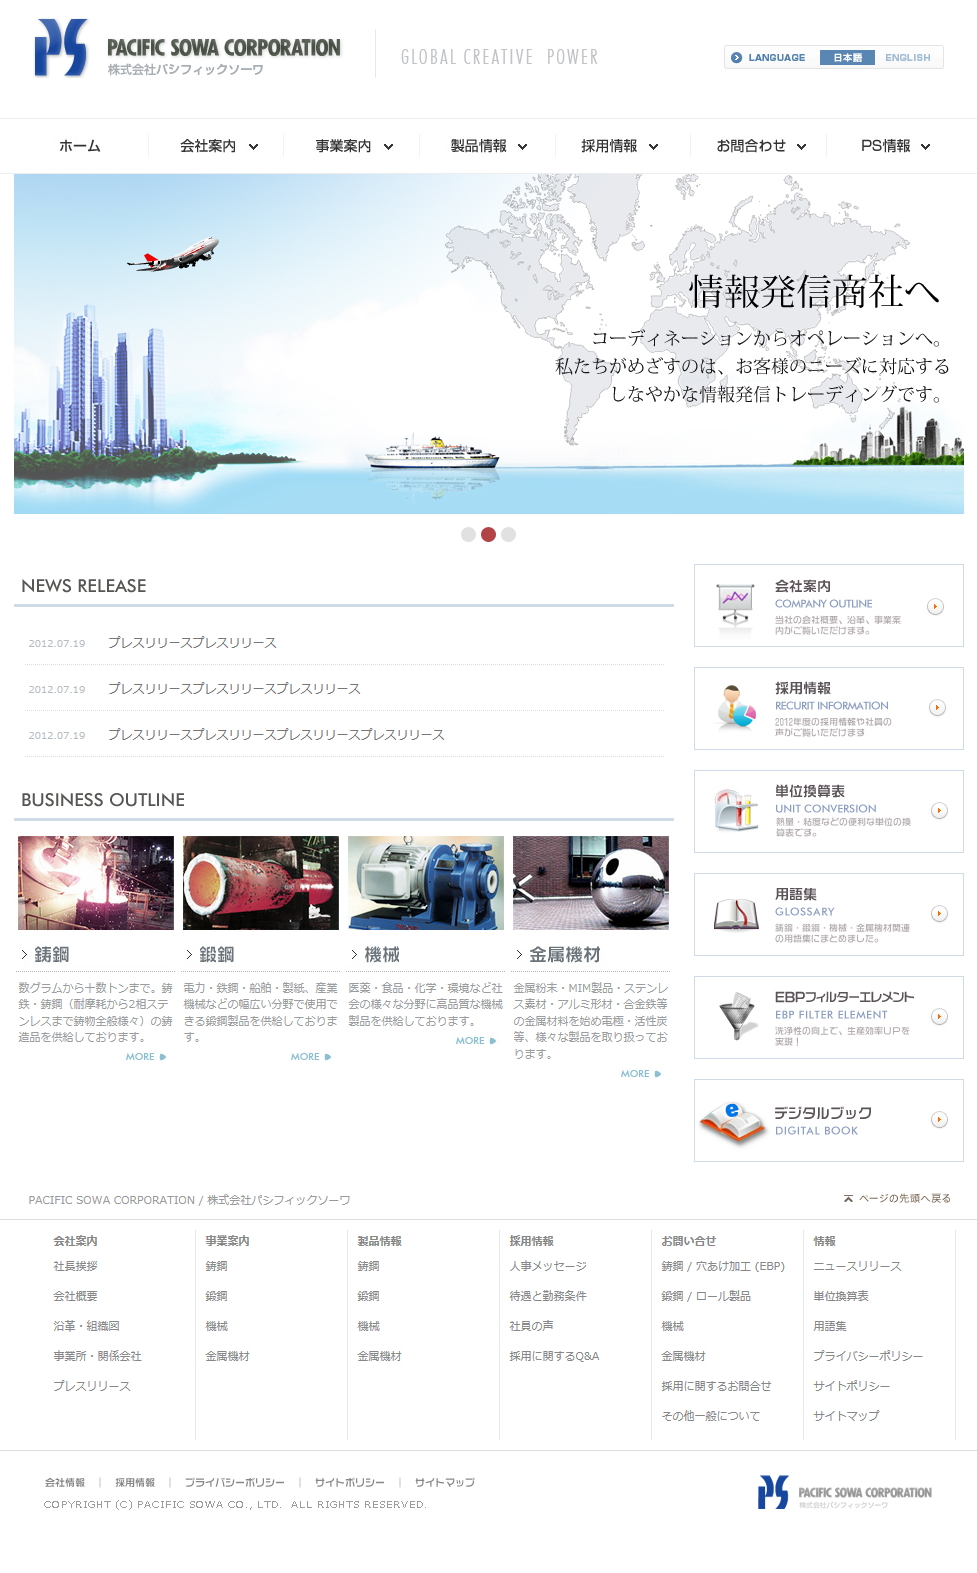Click the Pacific Sowa Corporation header logo
The image size is (977, 1573).
pos(188,49)
